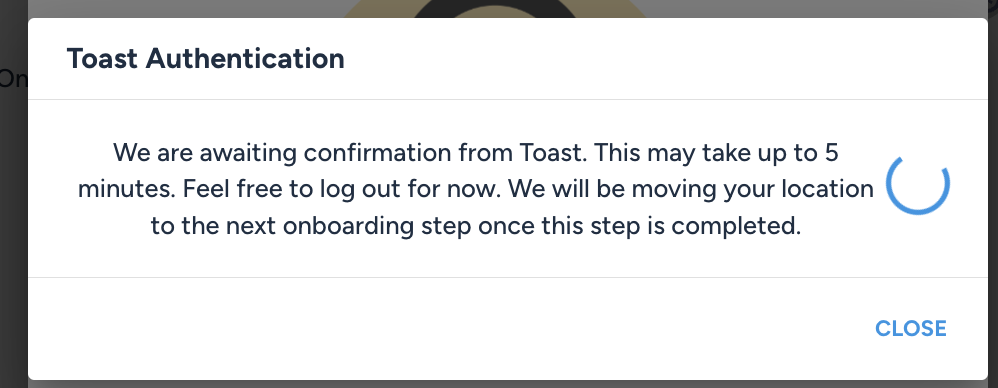Click the "Toast Authentication" dialog title

[206, 59]
